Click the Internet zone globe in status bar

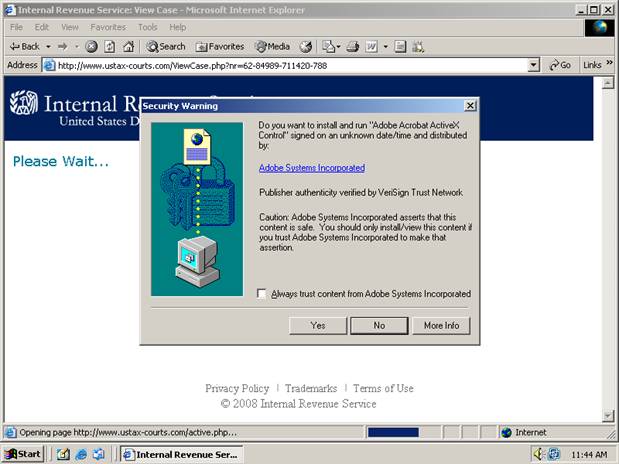506,433
